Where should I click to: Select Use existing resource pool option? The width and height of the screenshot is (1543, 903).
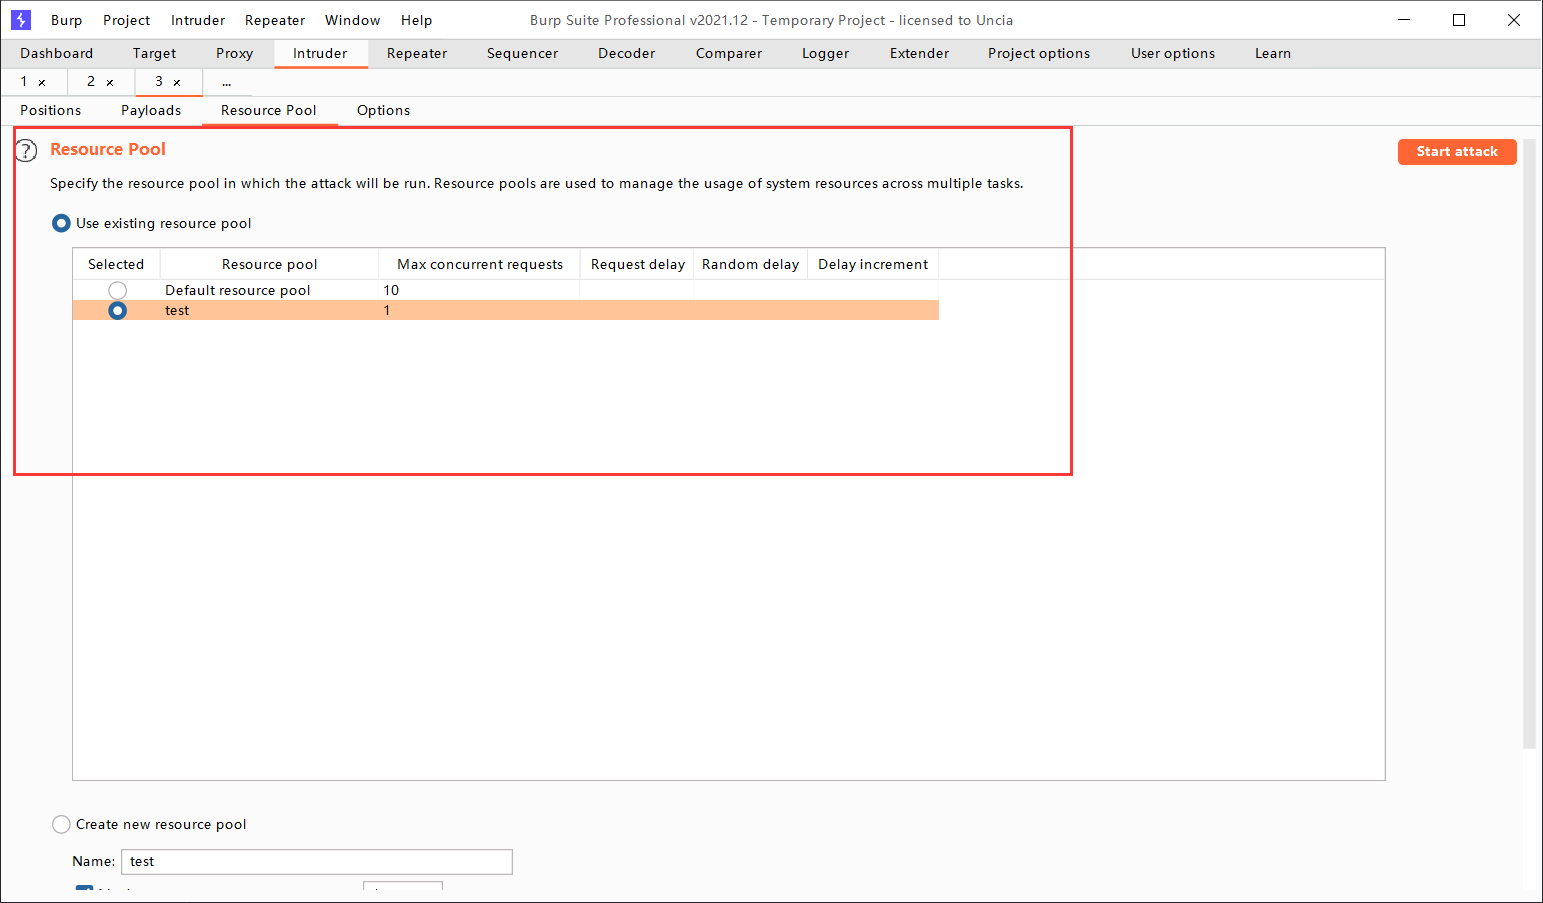(61, 223)
